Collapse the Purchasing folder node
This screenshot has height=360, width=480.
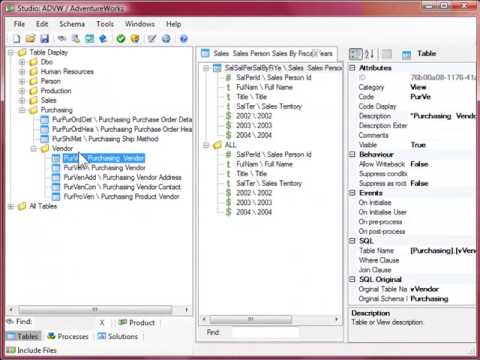coord(22,110)
